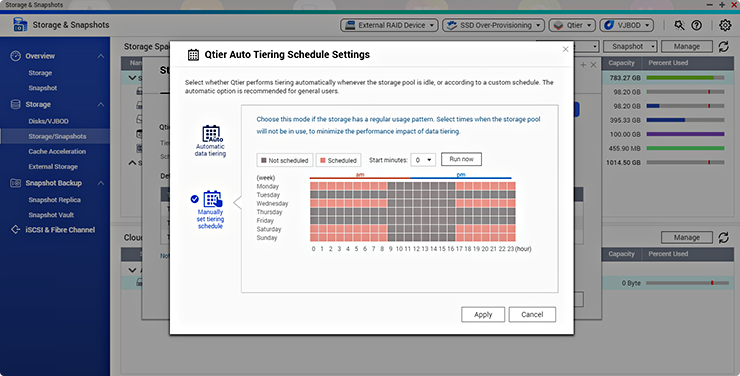
Task: Close the Qtier schedule settings dialog
Action: point(565,49)
